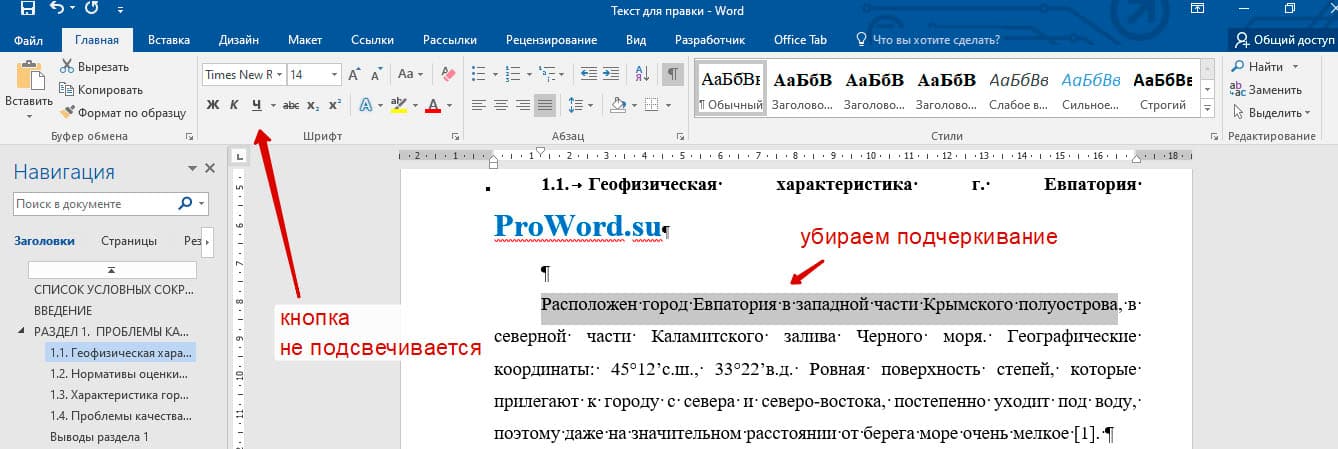This screenshot has height=449, width=1338.
Task: Toggle bold (Ж) formatting
Action: (x=212, y=105)
